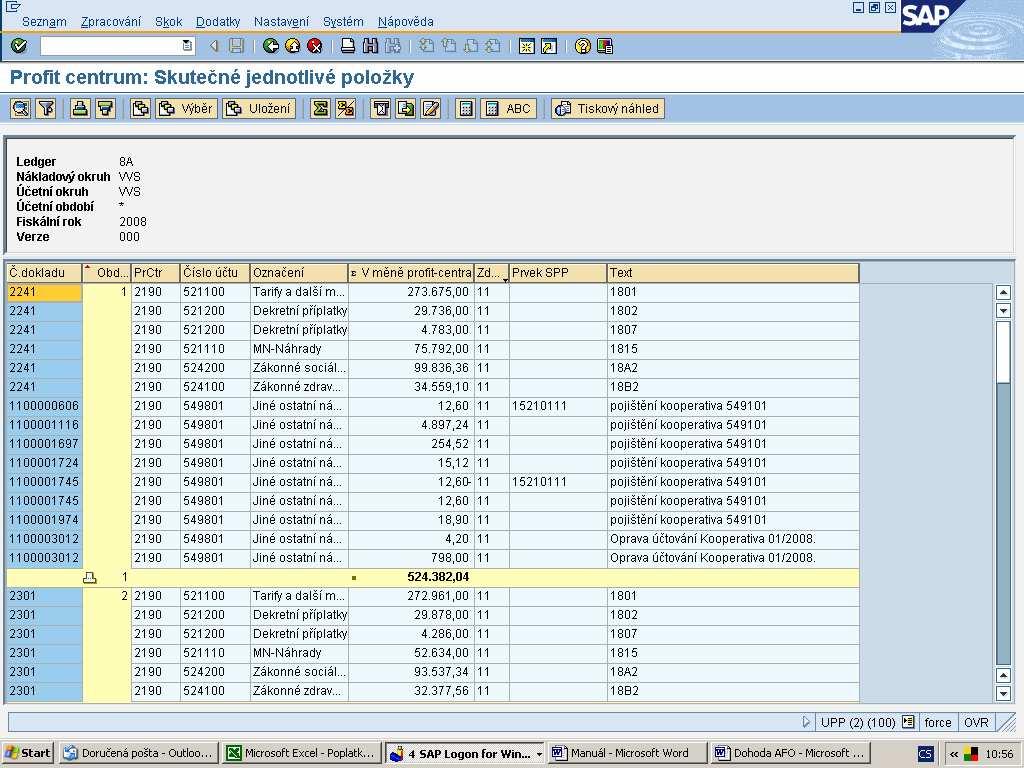Open the status bar system info selector icon
The image size is (1024, 768).
(908, 722)
